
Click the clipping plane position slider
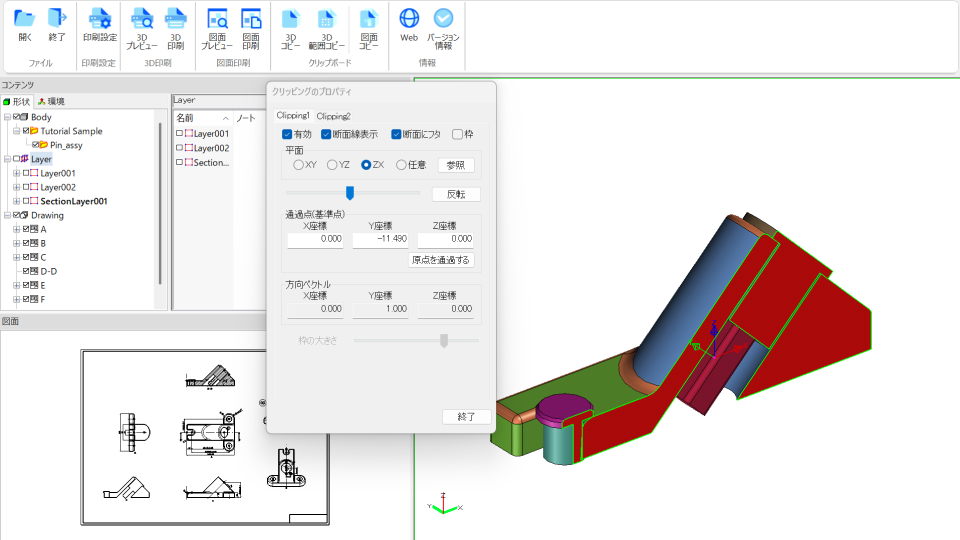[x=350, y=193]
